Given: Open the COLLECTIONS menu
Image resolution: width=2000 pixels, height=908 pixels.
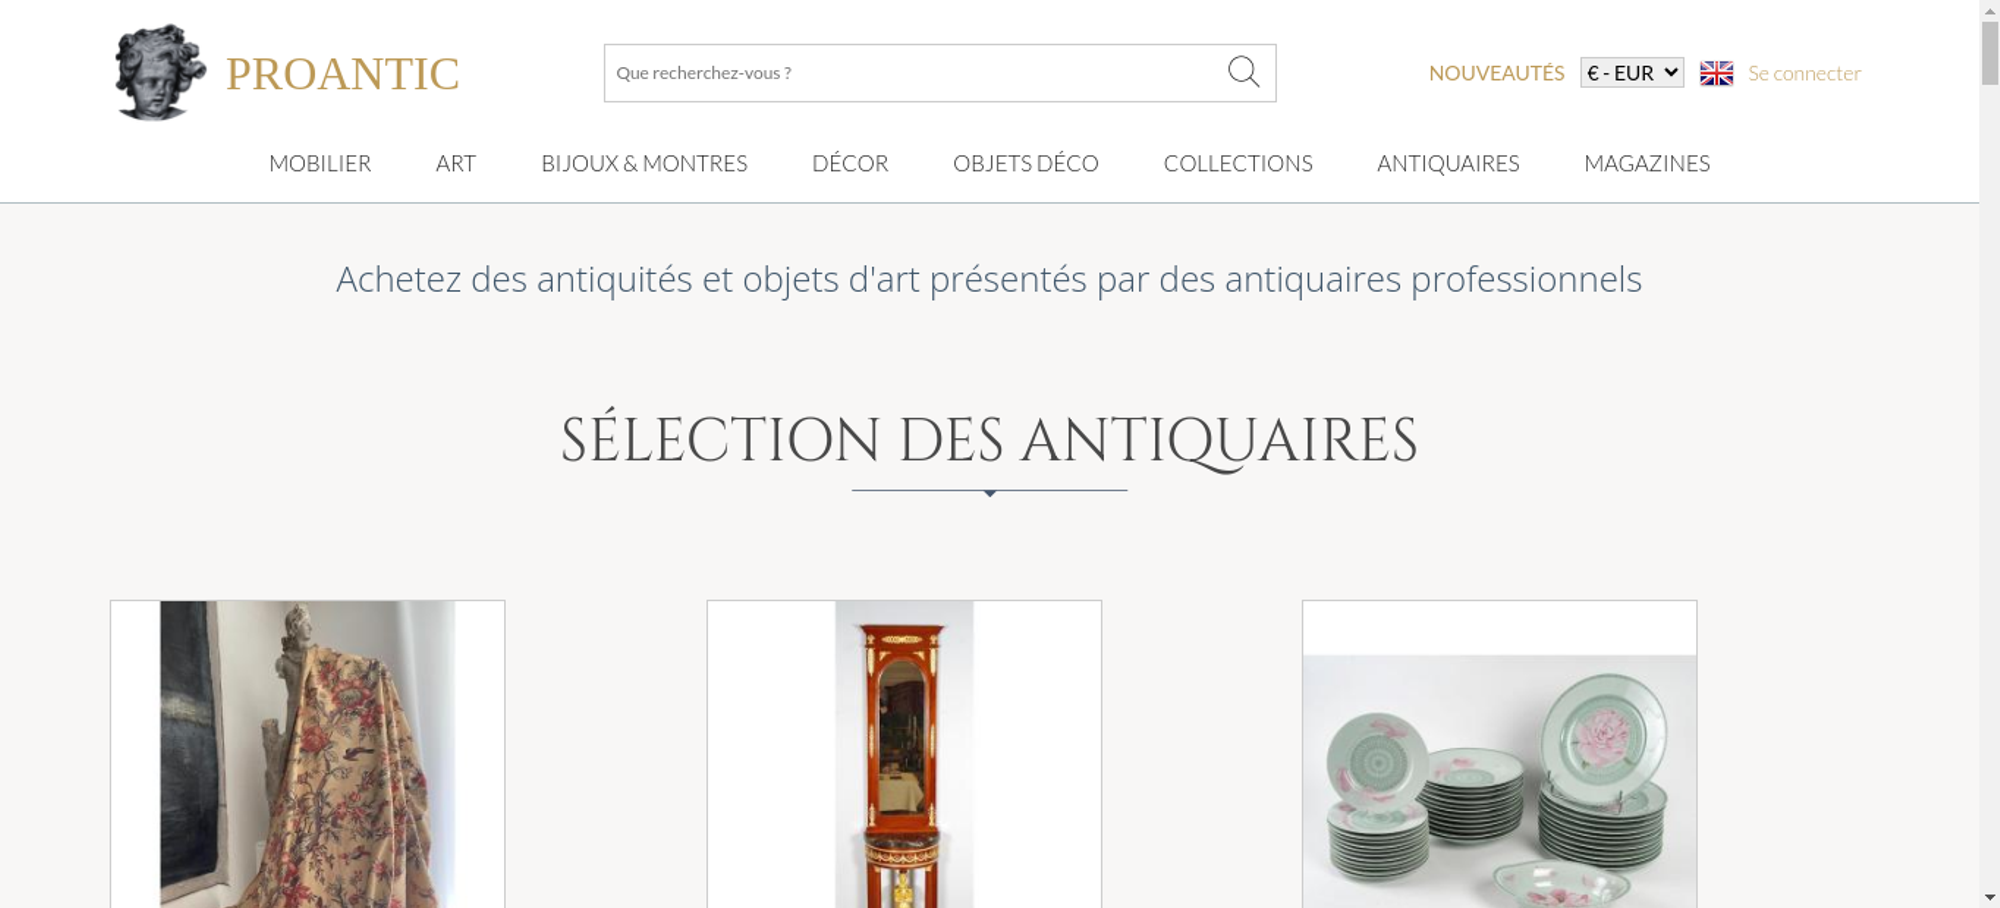Looking at the screenshot, I should (1238, 163).
